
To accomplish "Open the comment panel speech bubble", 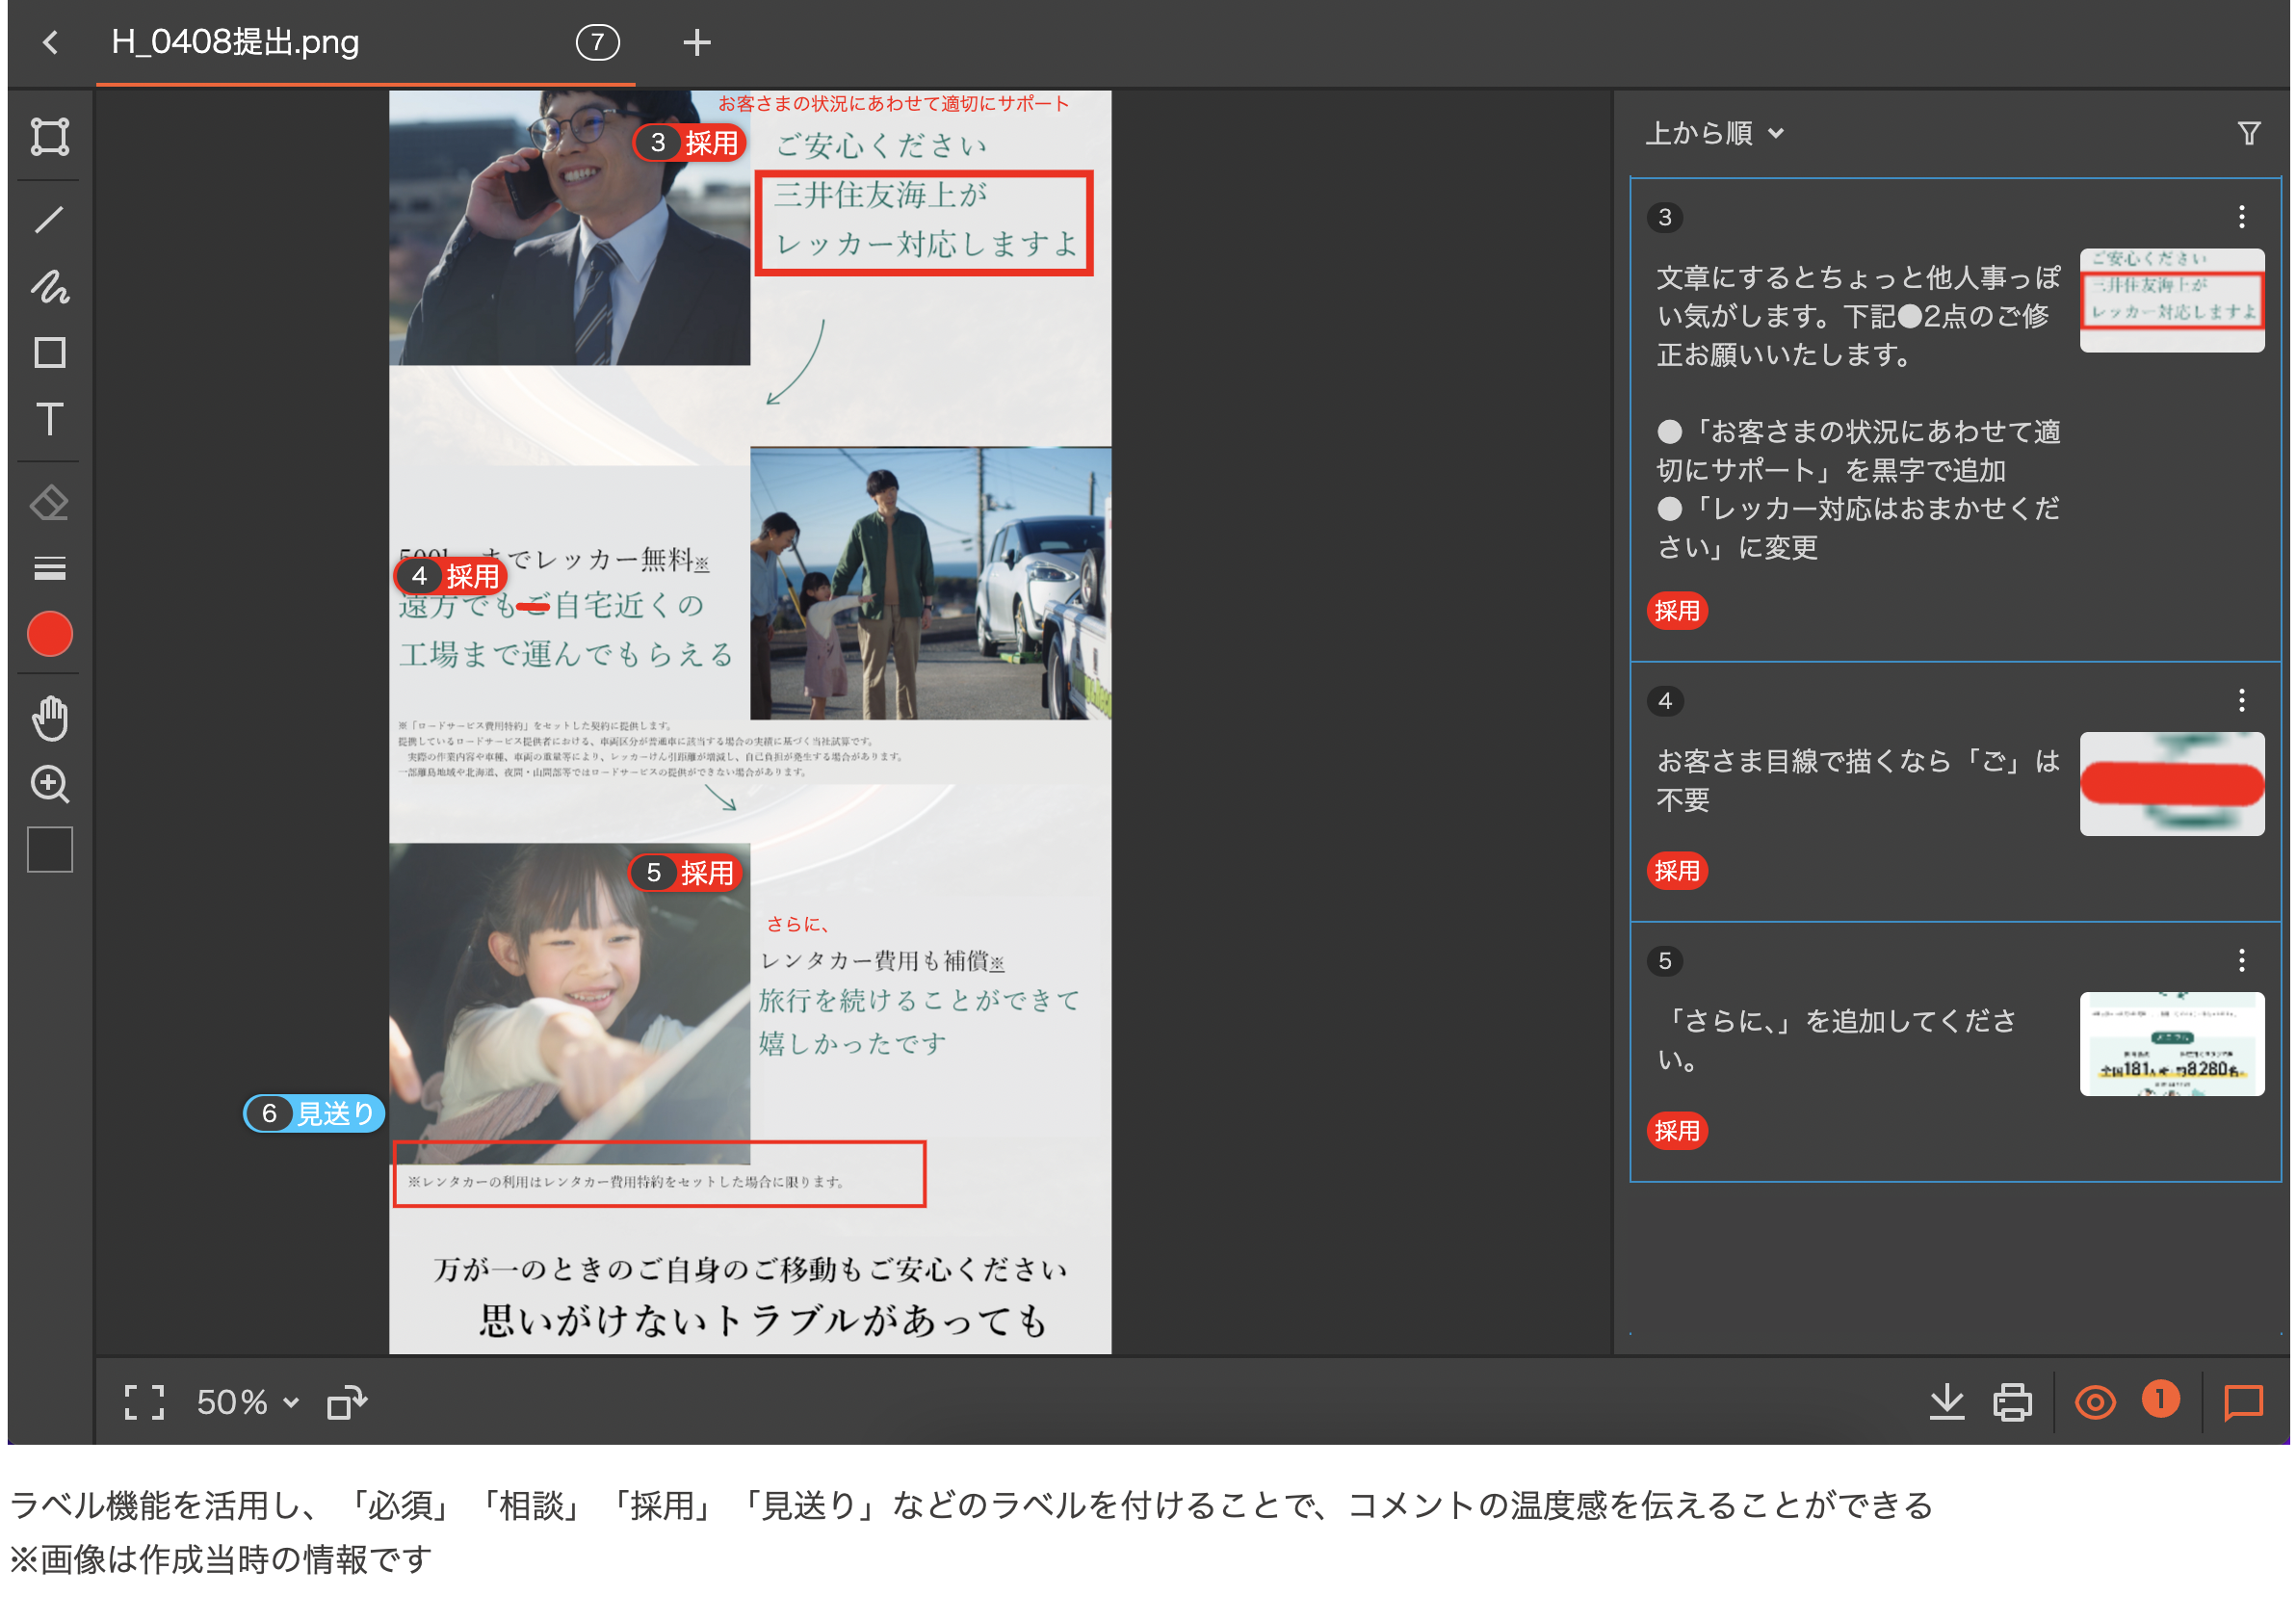I will tap(2243, 1402).
